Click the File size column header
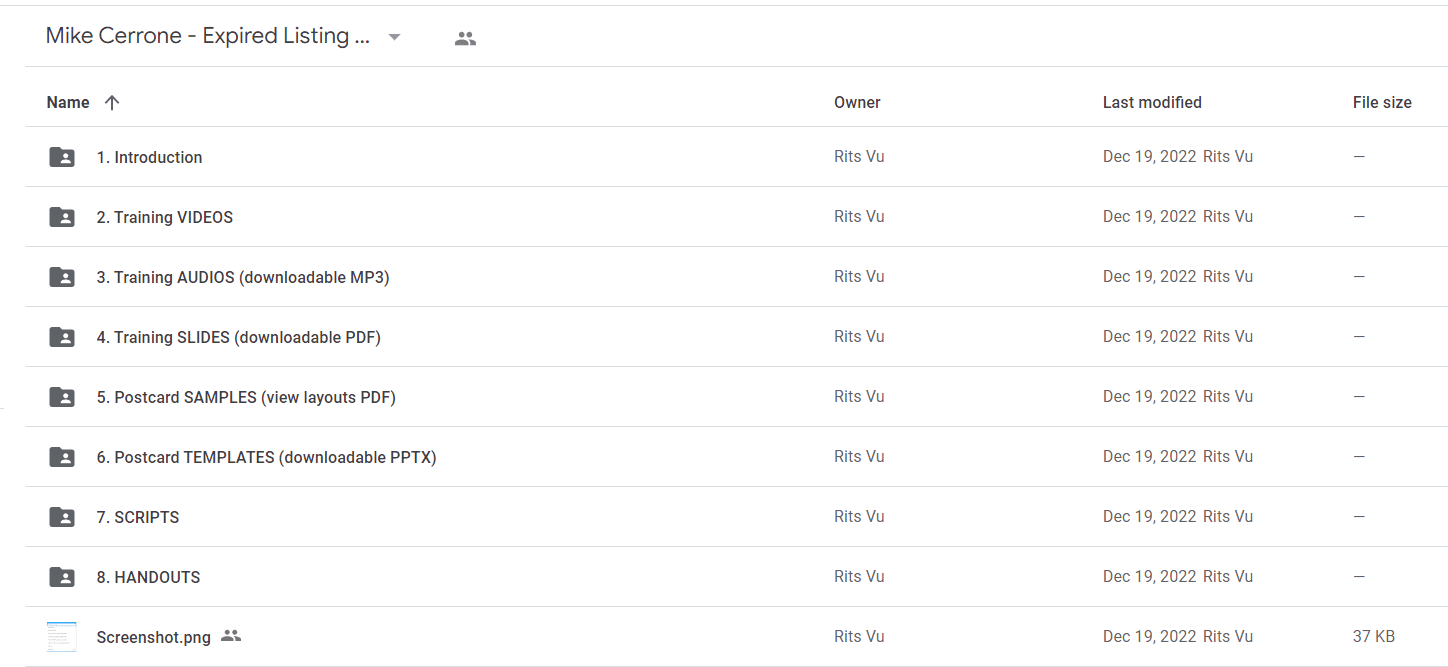Image resolution: width=1448 pixels, height=667 pixels. pos(1382,102)
